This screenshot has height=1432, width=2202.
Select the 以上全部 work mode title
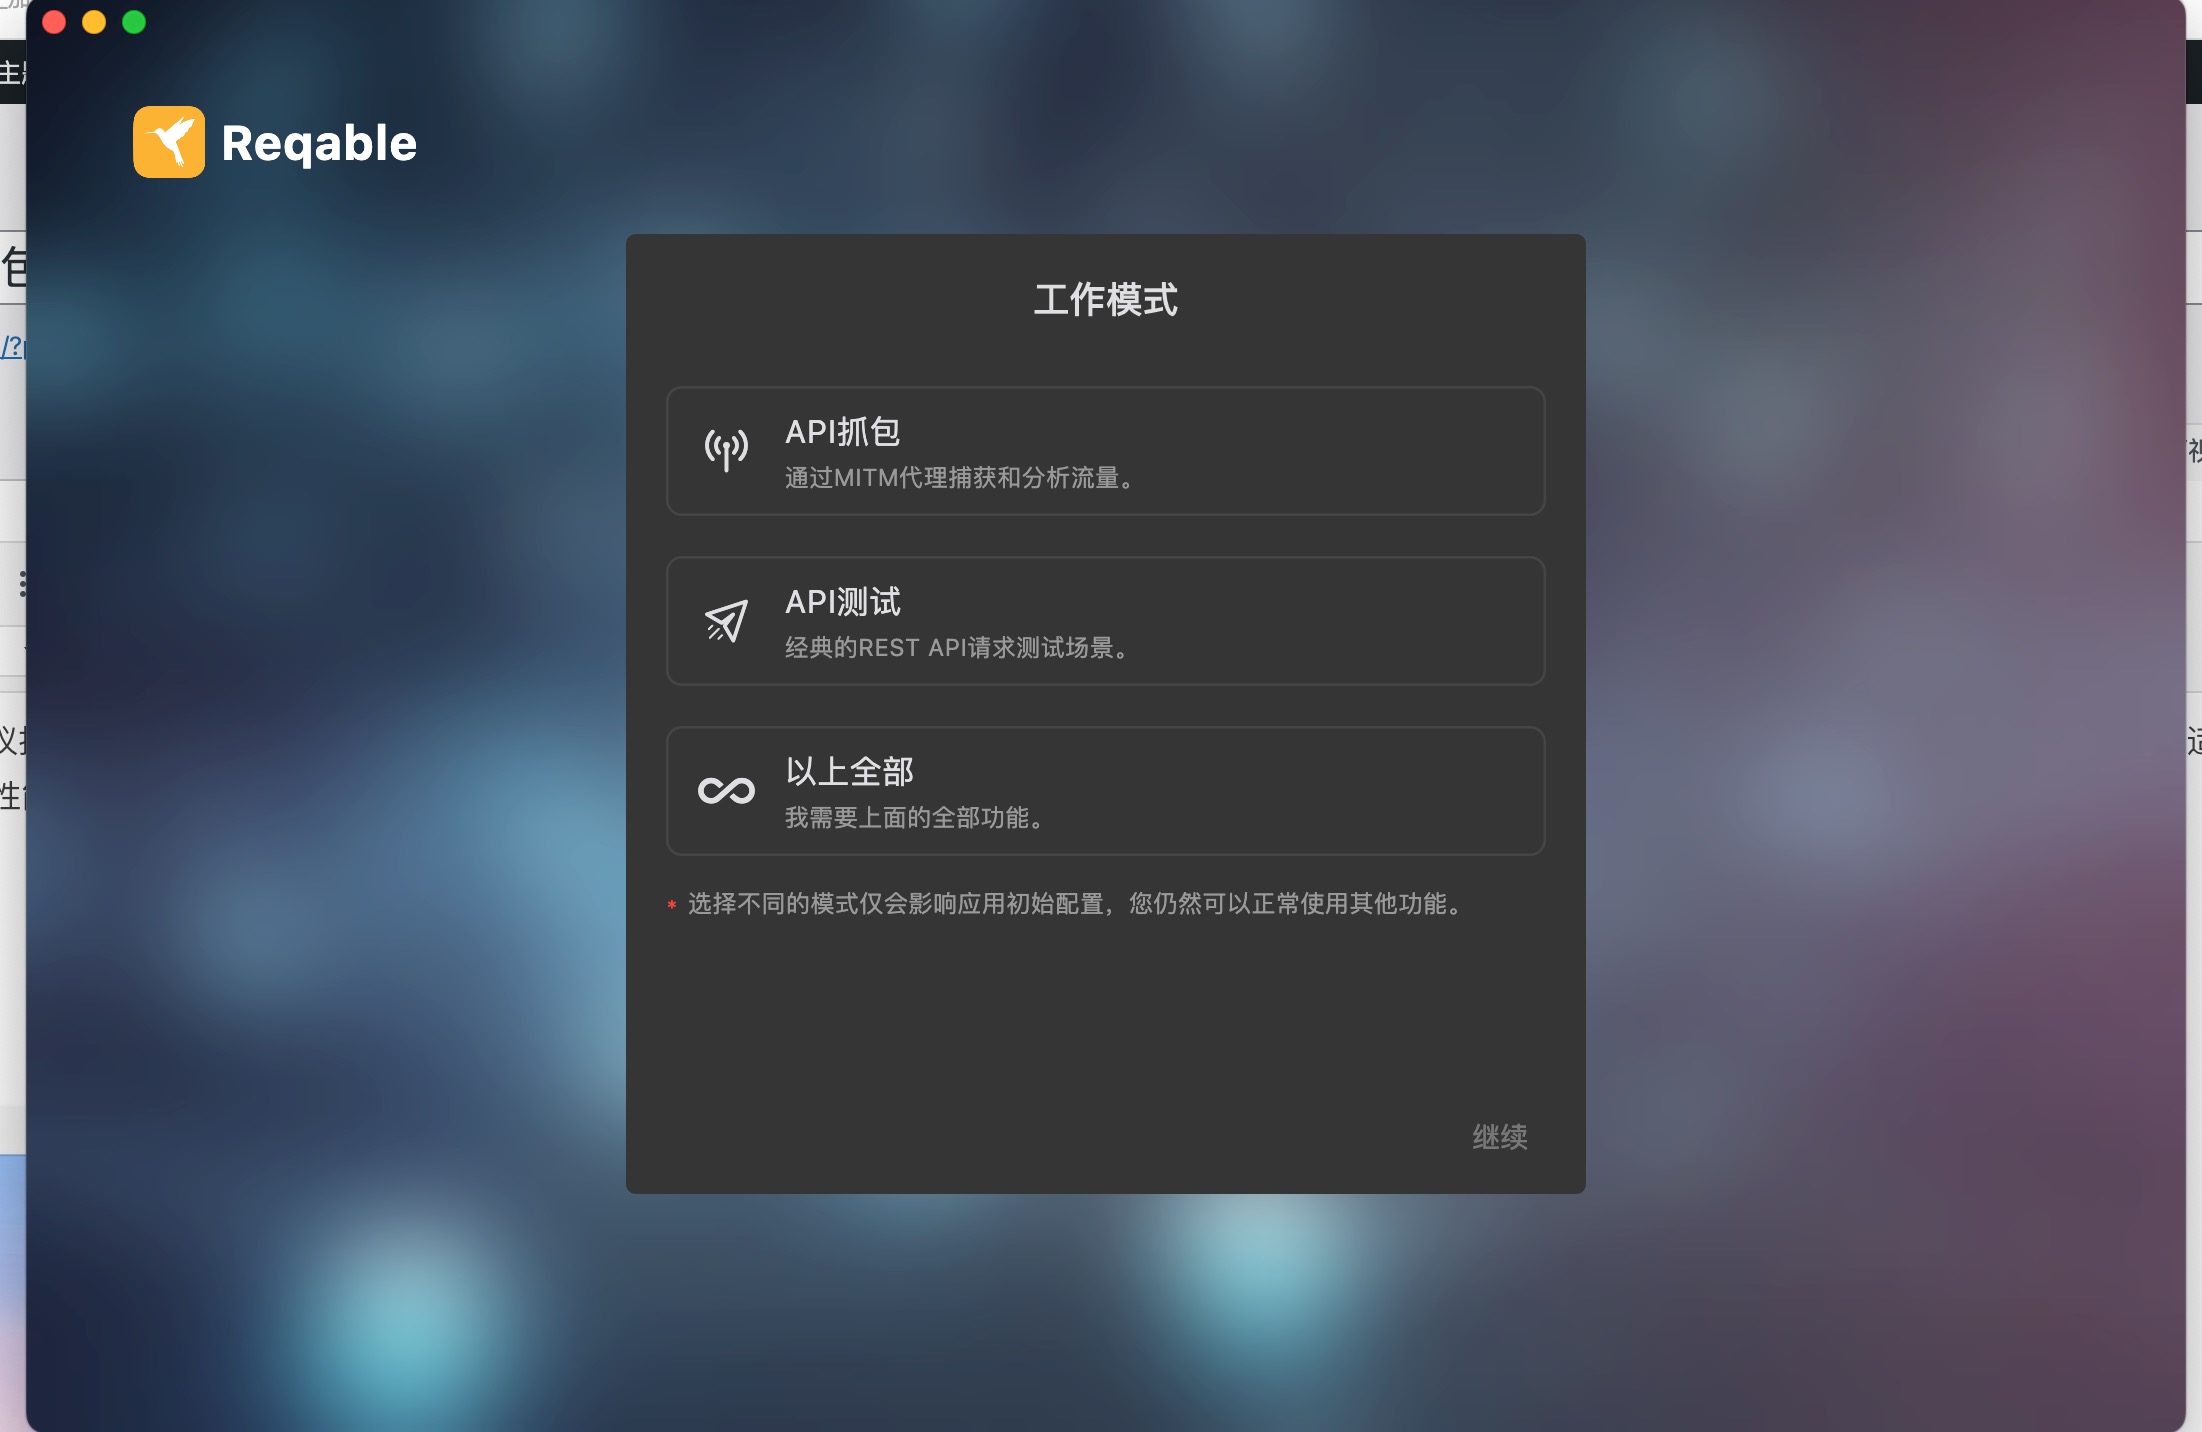(849, 772)
